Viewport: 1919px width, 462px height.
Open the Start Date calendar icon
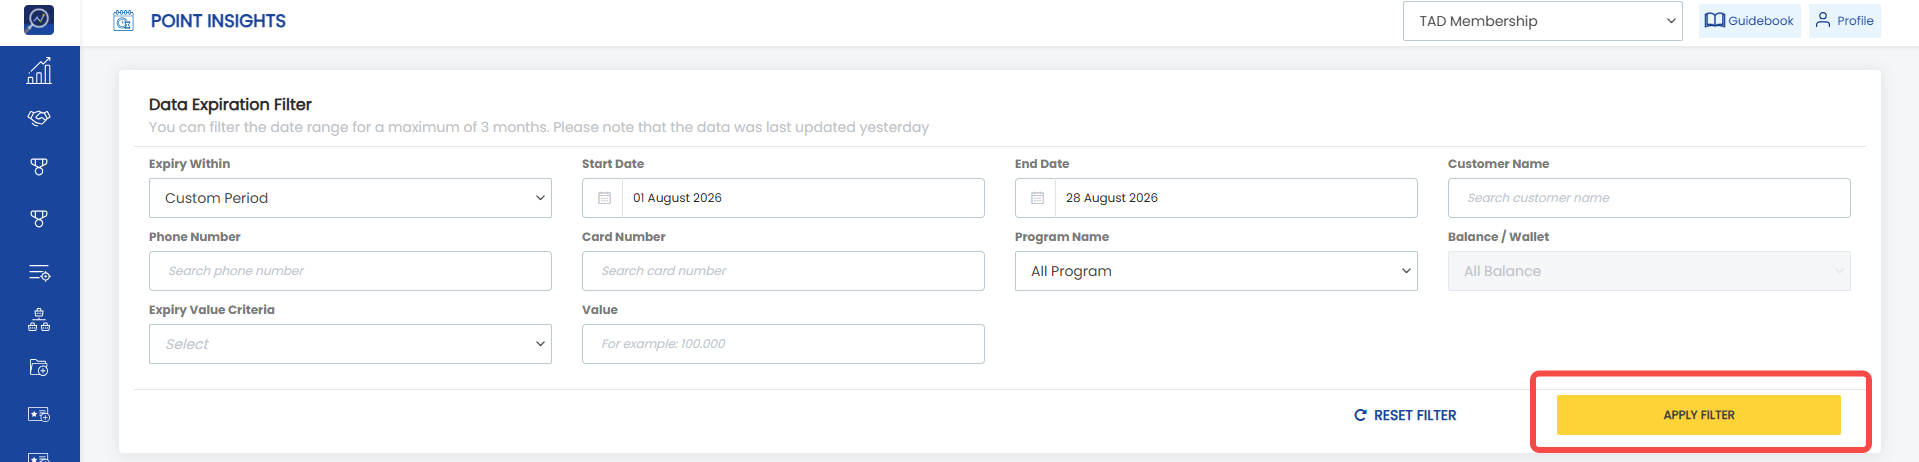click(604, 198)
